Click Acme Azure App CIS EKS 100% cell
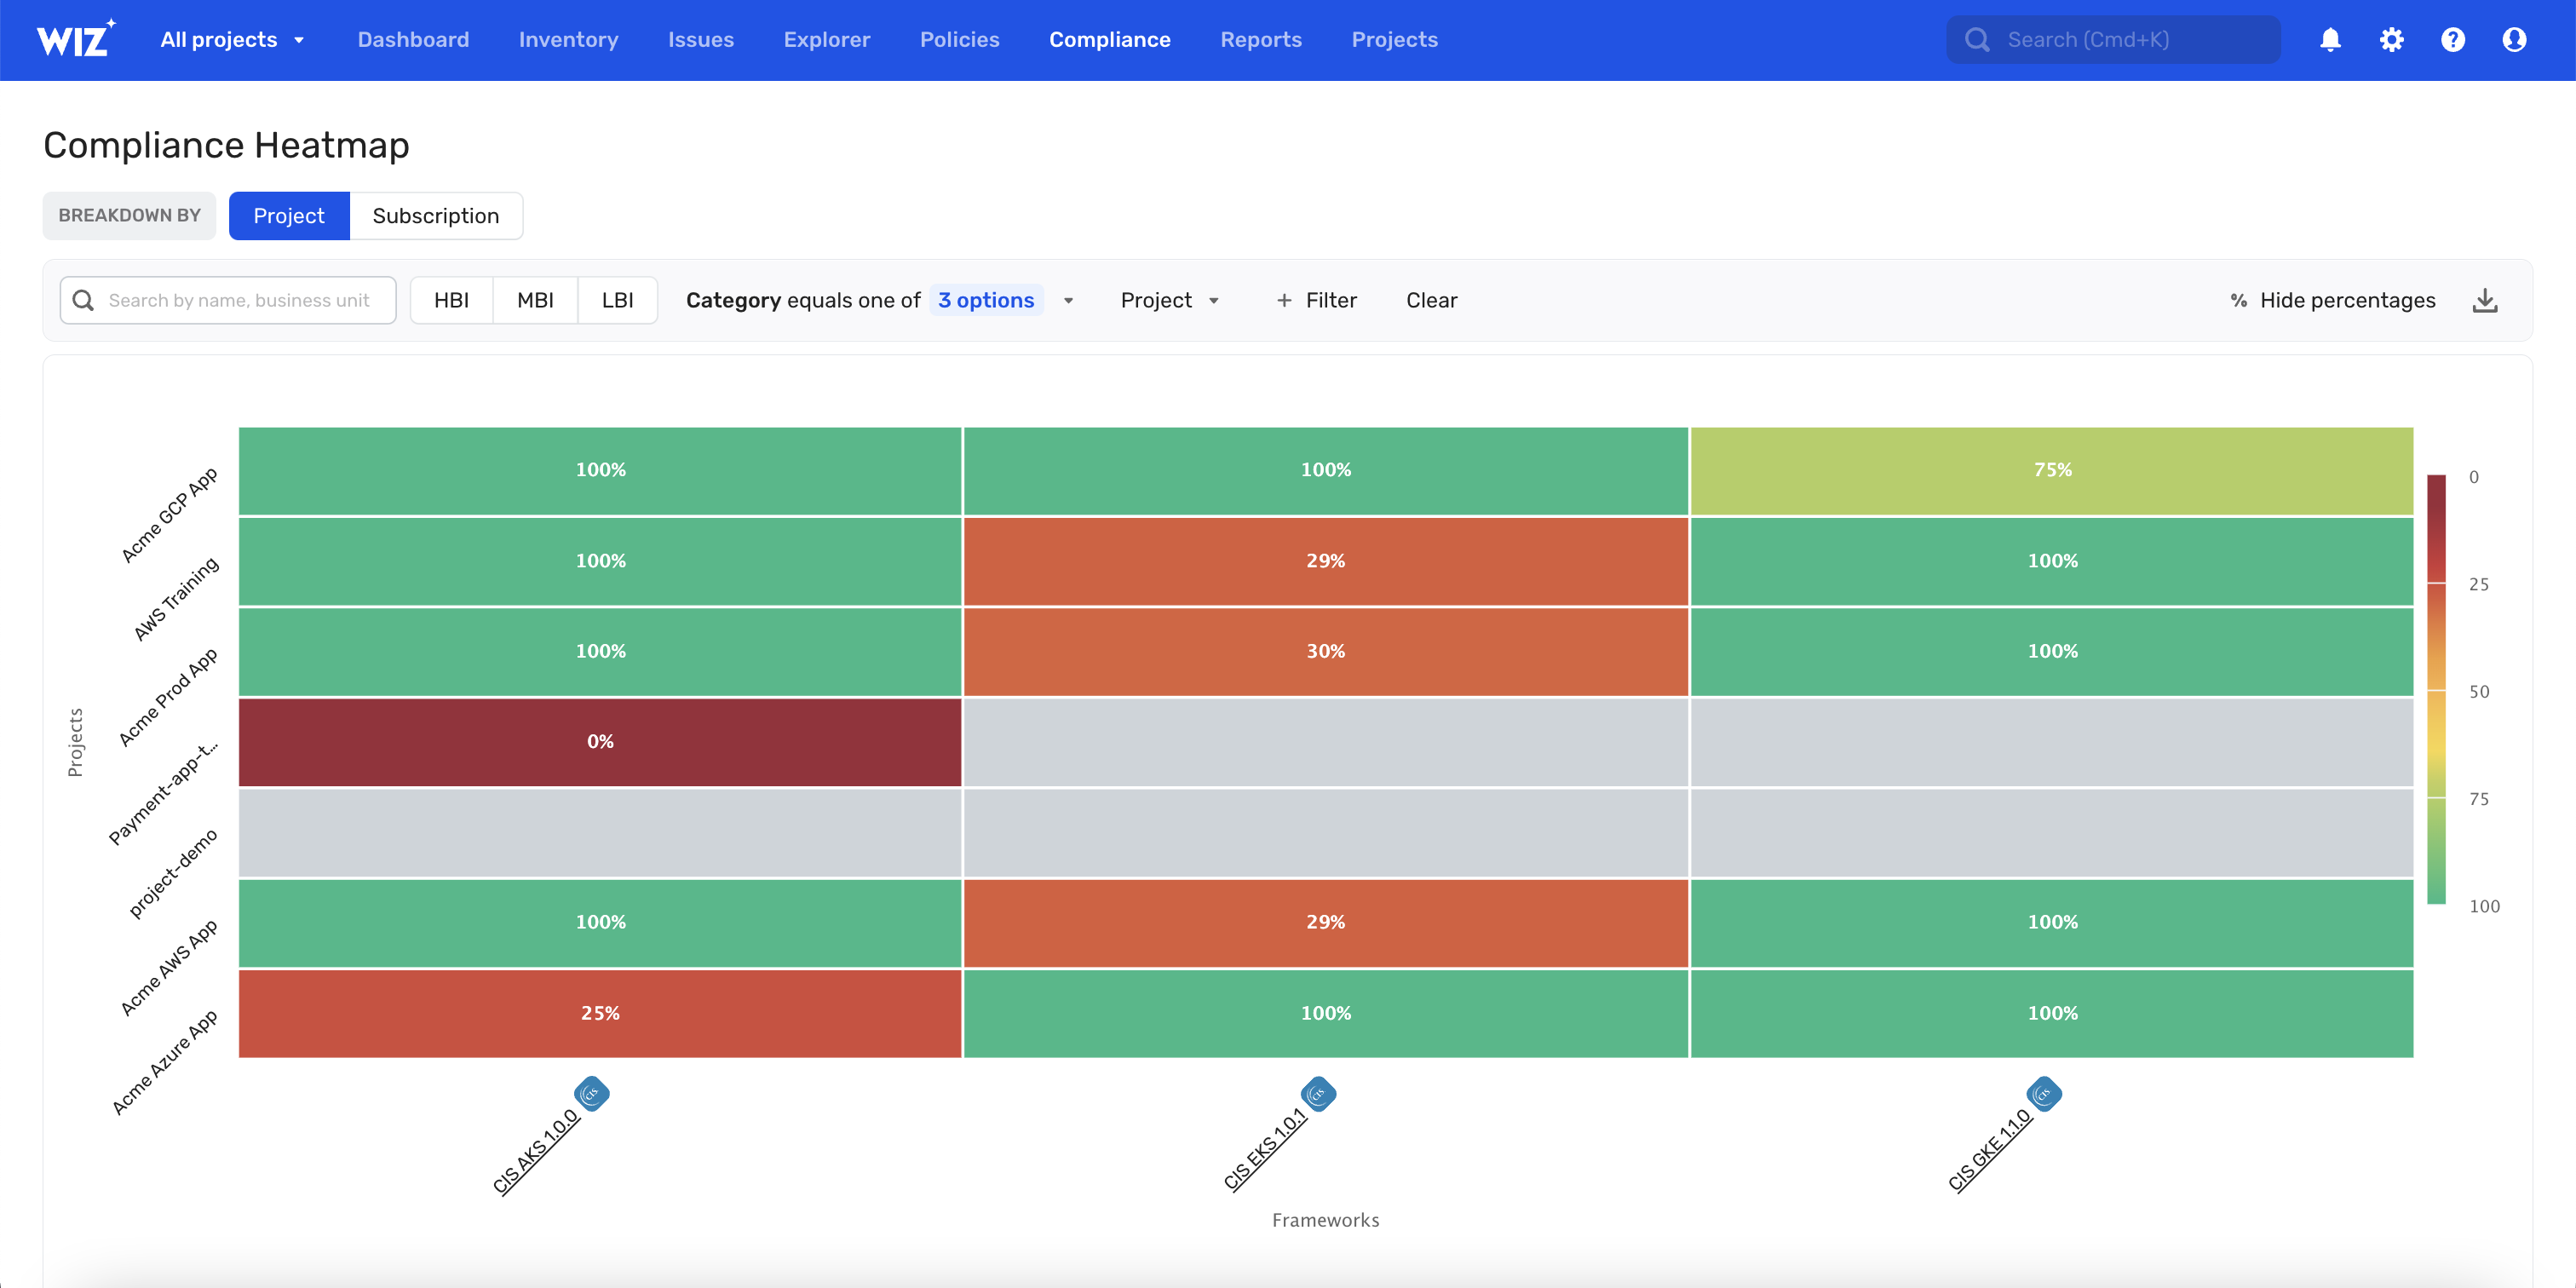The width and height of the screenshot is (2576, 1288). pyautogui.click(x=1326, y=1013)
